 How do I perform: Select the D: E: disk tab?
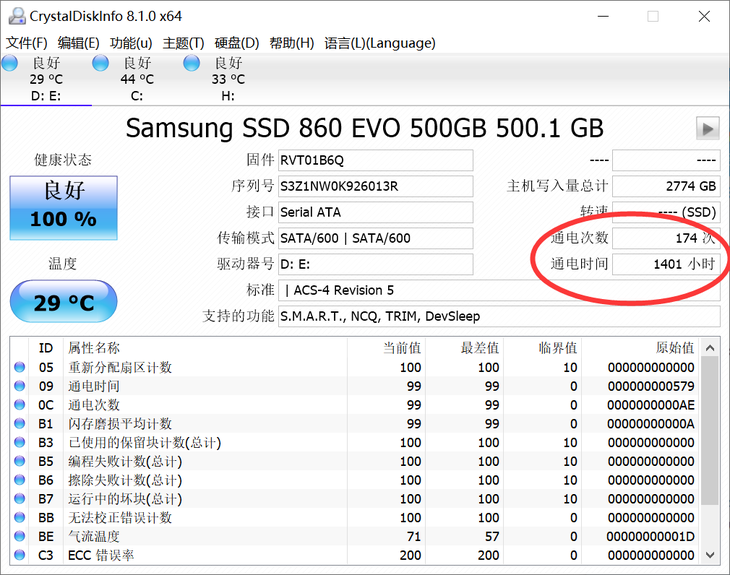point(46,79)
